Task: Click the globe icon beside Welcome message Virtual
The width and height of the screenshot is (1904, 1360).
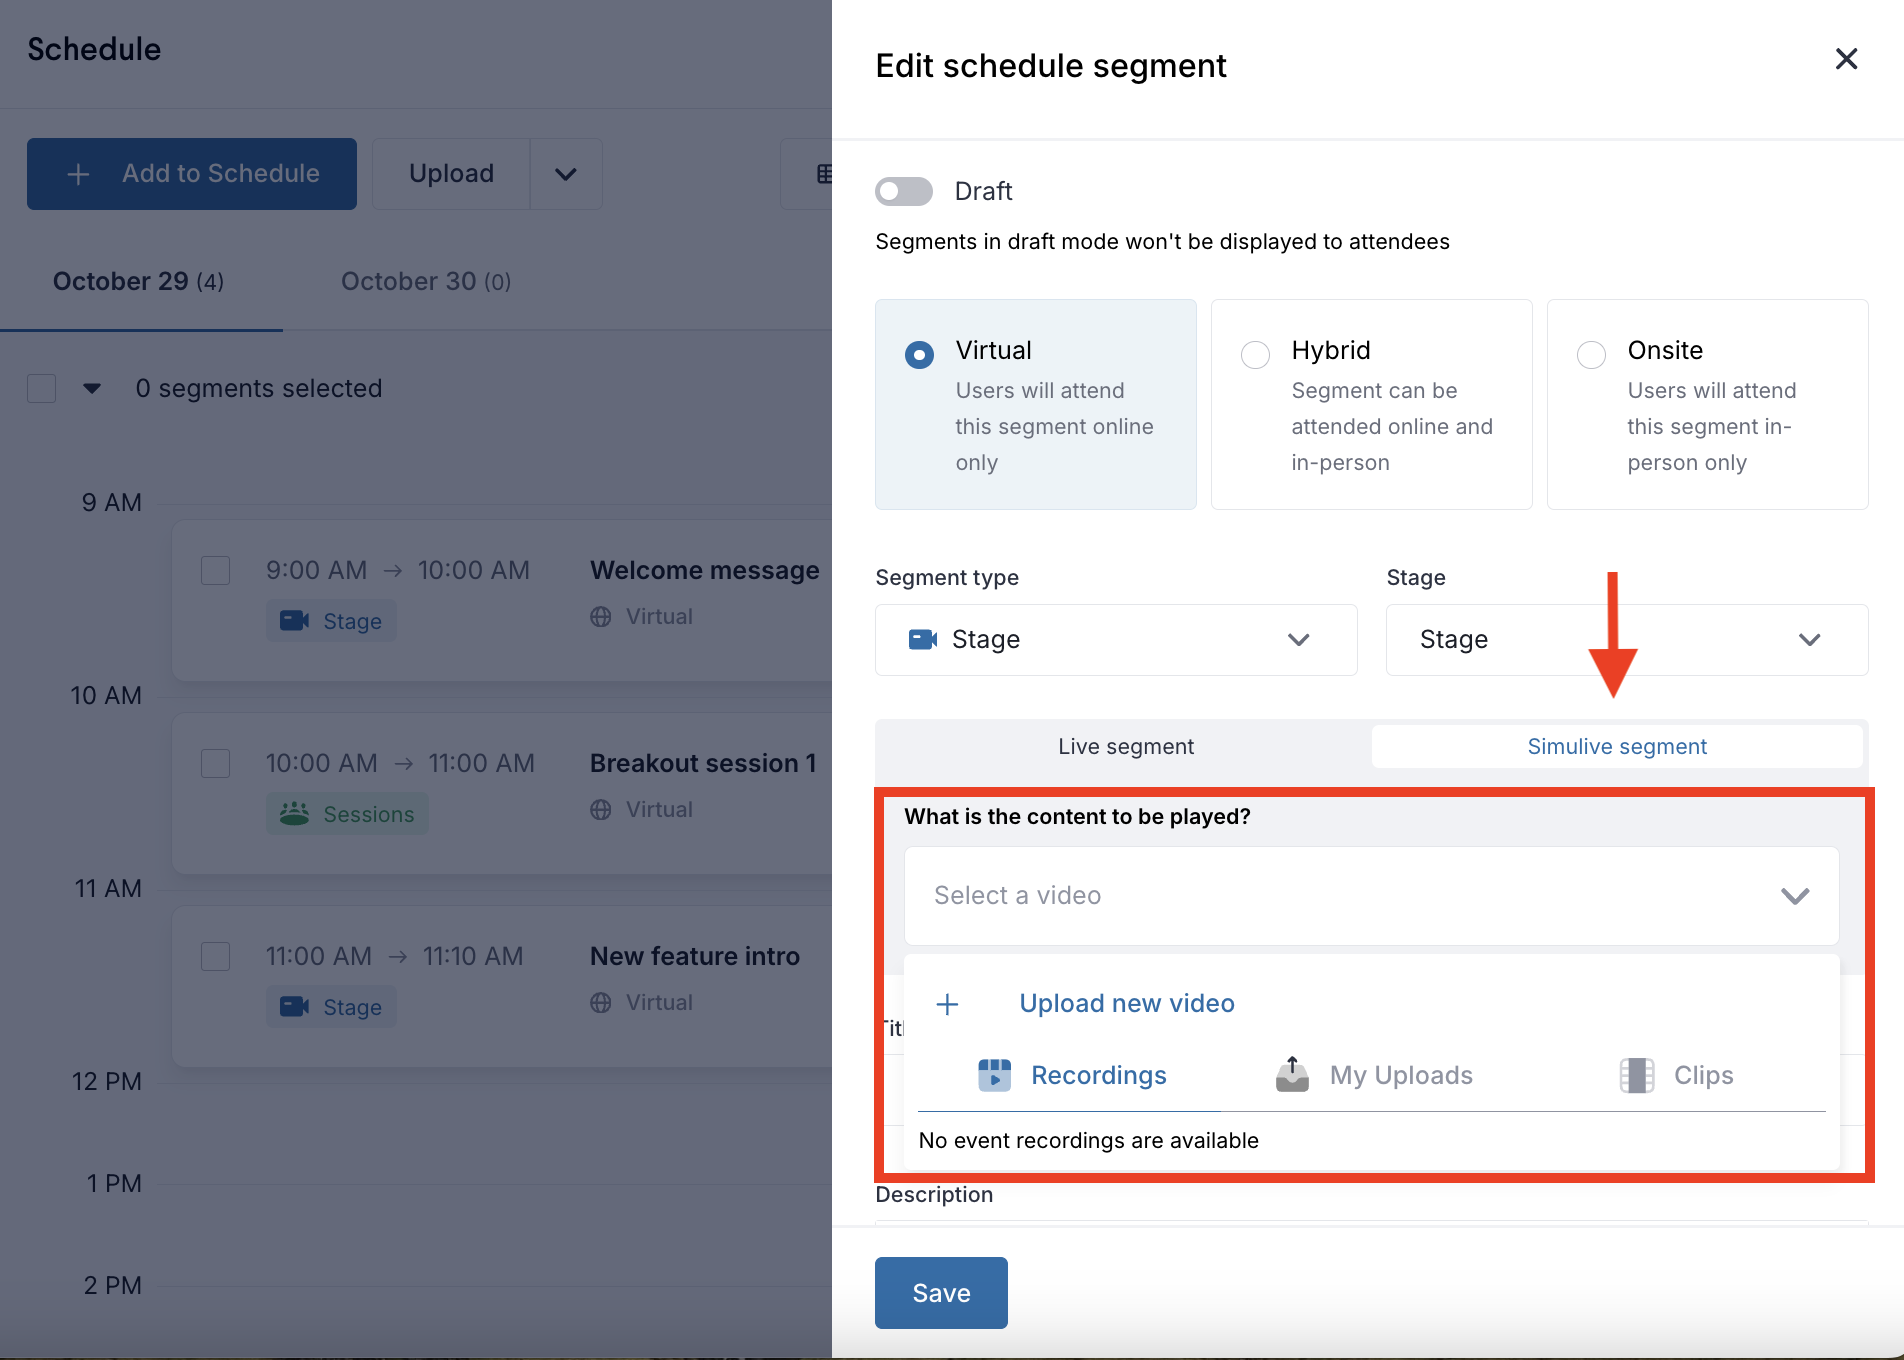Action: coord(601,617)
